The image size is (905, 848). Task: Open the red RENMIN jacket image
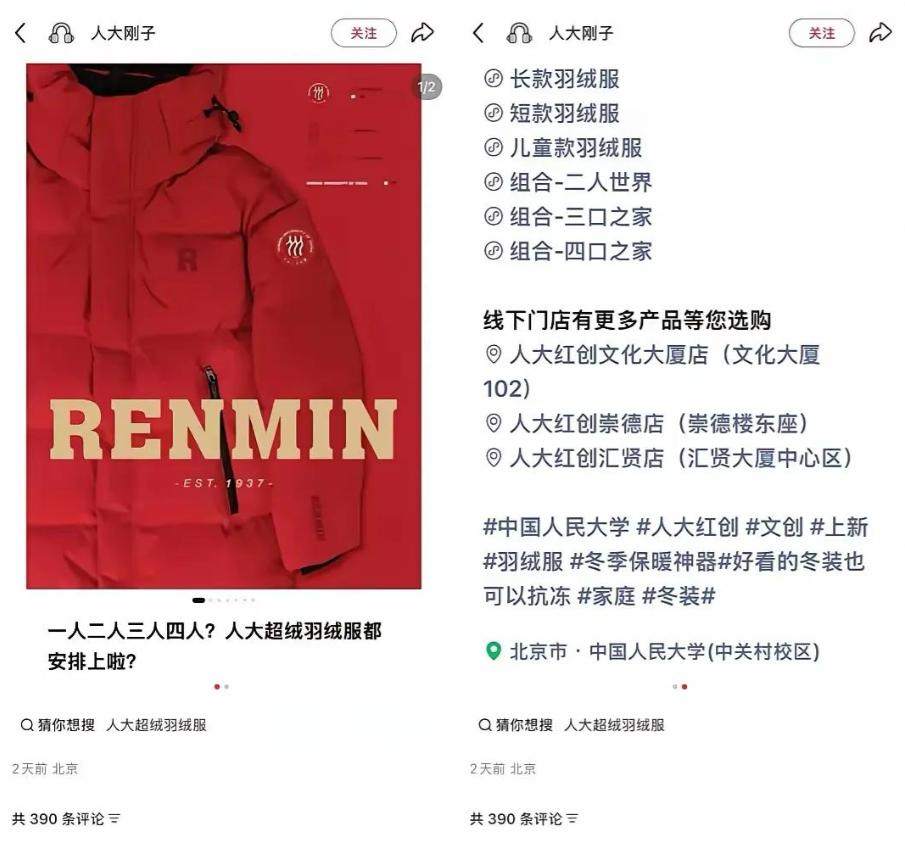point(223,326)
